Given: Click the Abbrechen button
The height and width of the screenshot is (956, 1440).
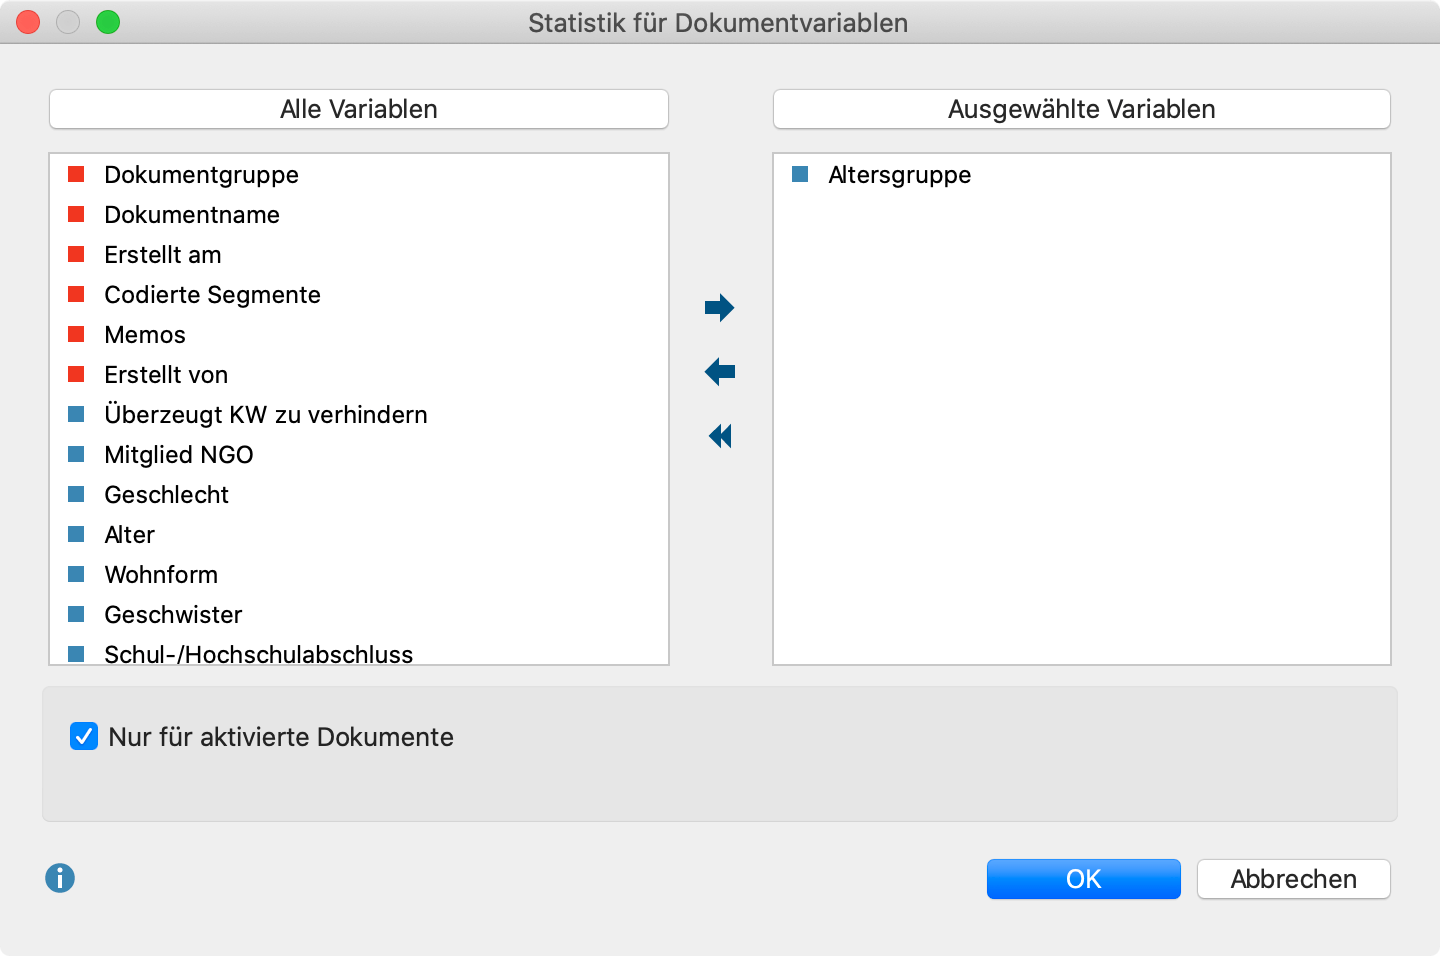Looking at the screenshot, I should point(1294,879).
